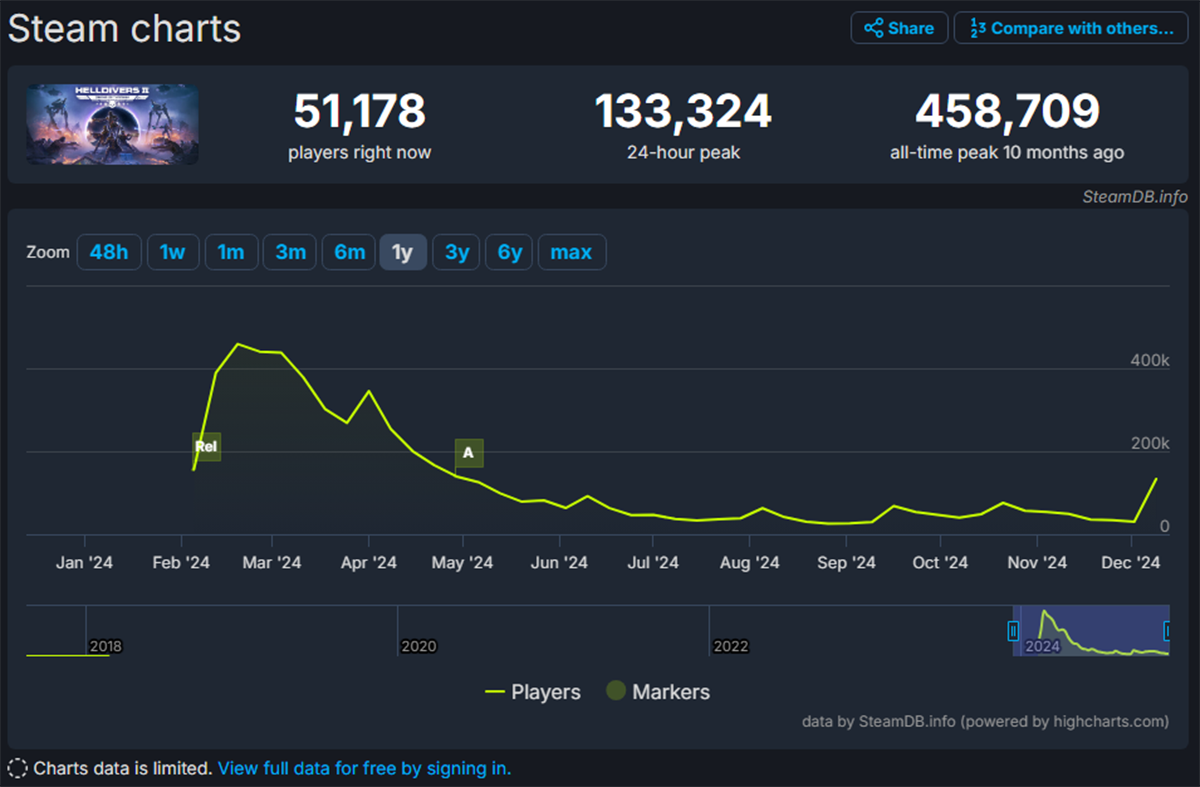Viewport: 1200px width, 787px height.
Task: Grab the left navigator range handle
Action: point(1013,631)
